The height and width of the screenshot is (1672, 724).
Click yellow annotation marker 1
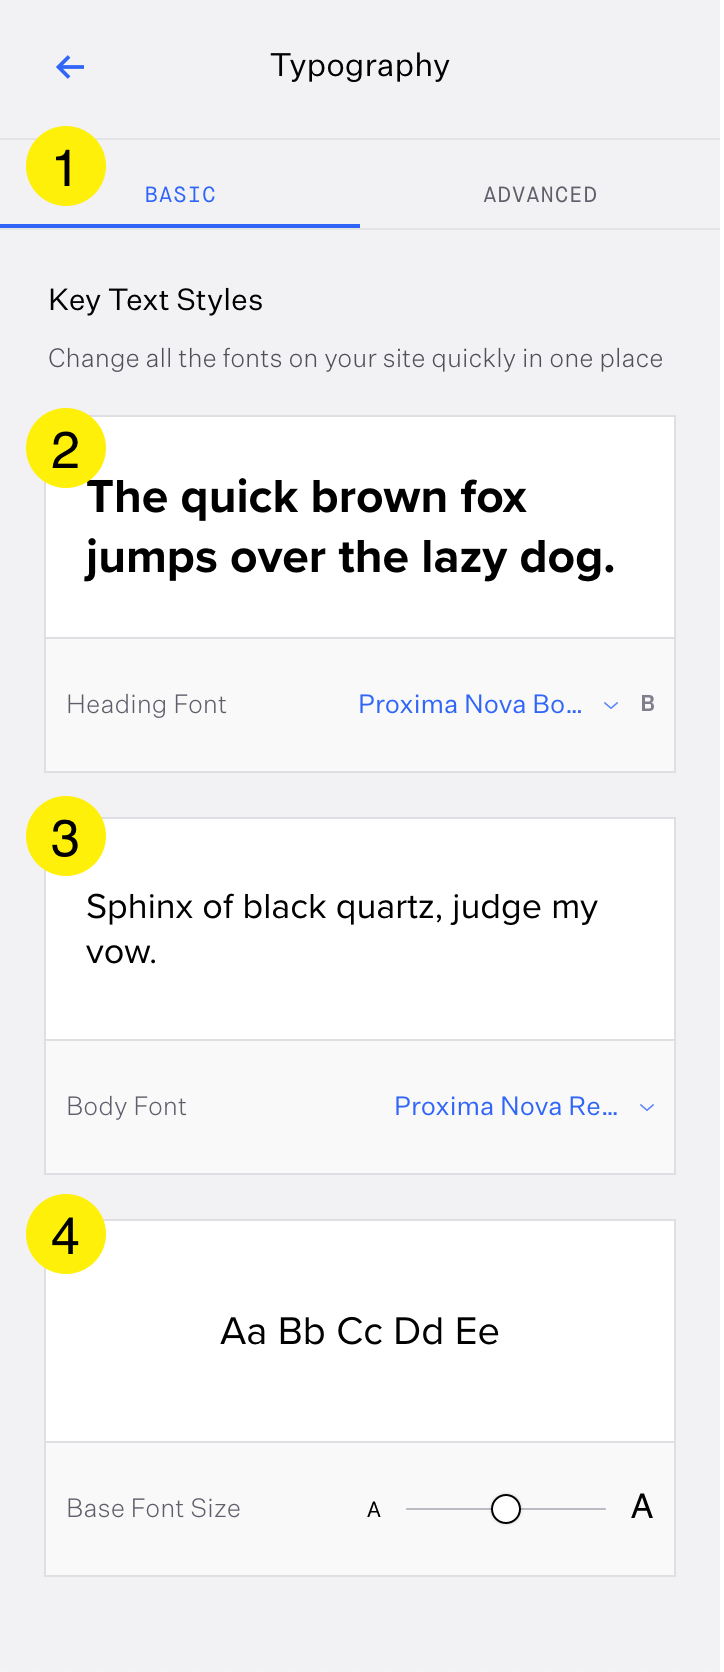pos(66,167)
